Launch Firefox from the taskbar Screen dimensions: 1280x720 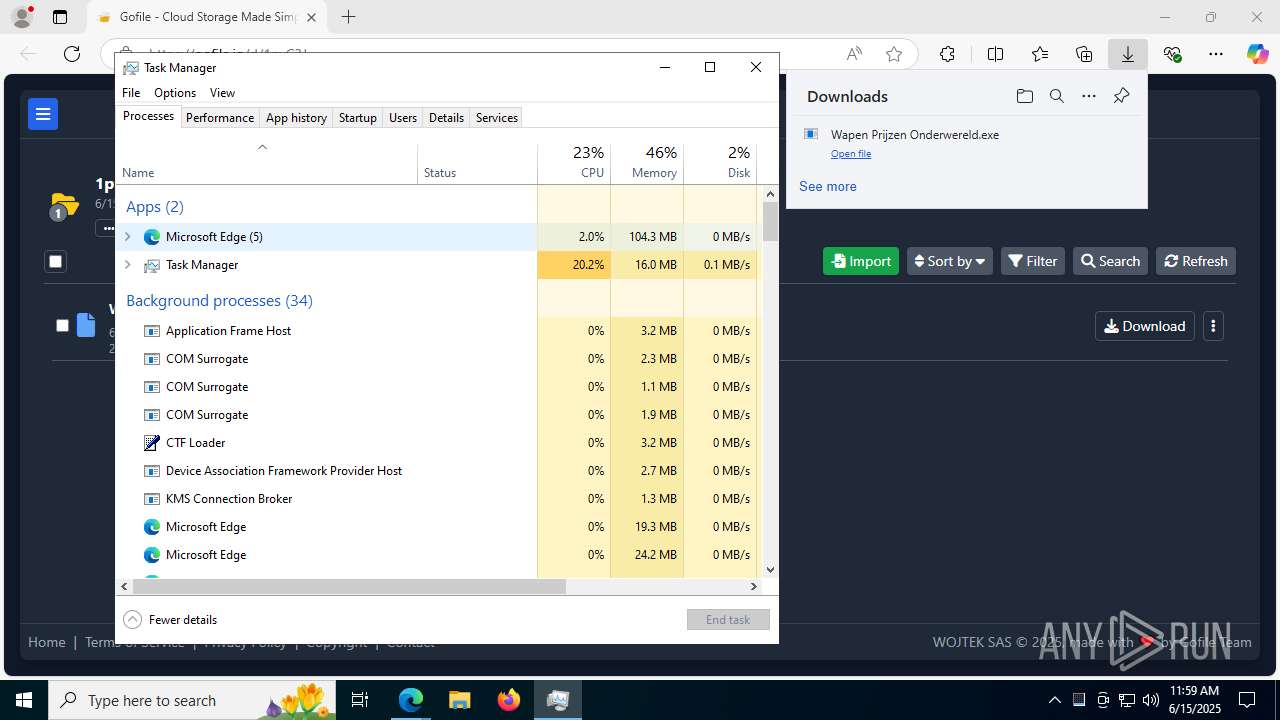(509, 700)
